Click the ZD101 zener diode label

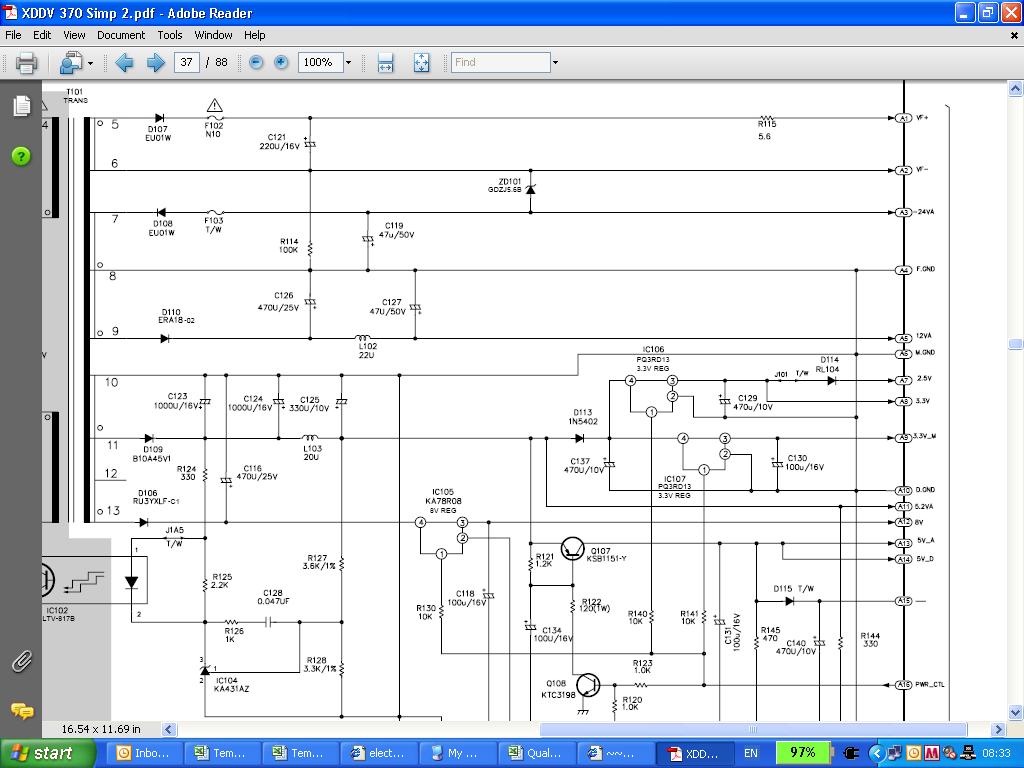click(x=505, y=185)
